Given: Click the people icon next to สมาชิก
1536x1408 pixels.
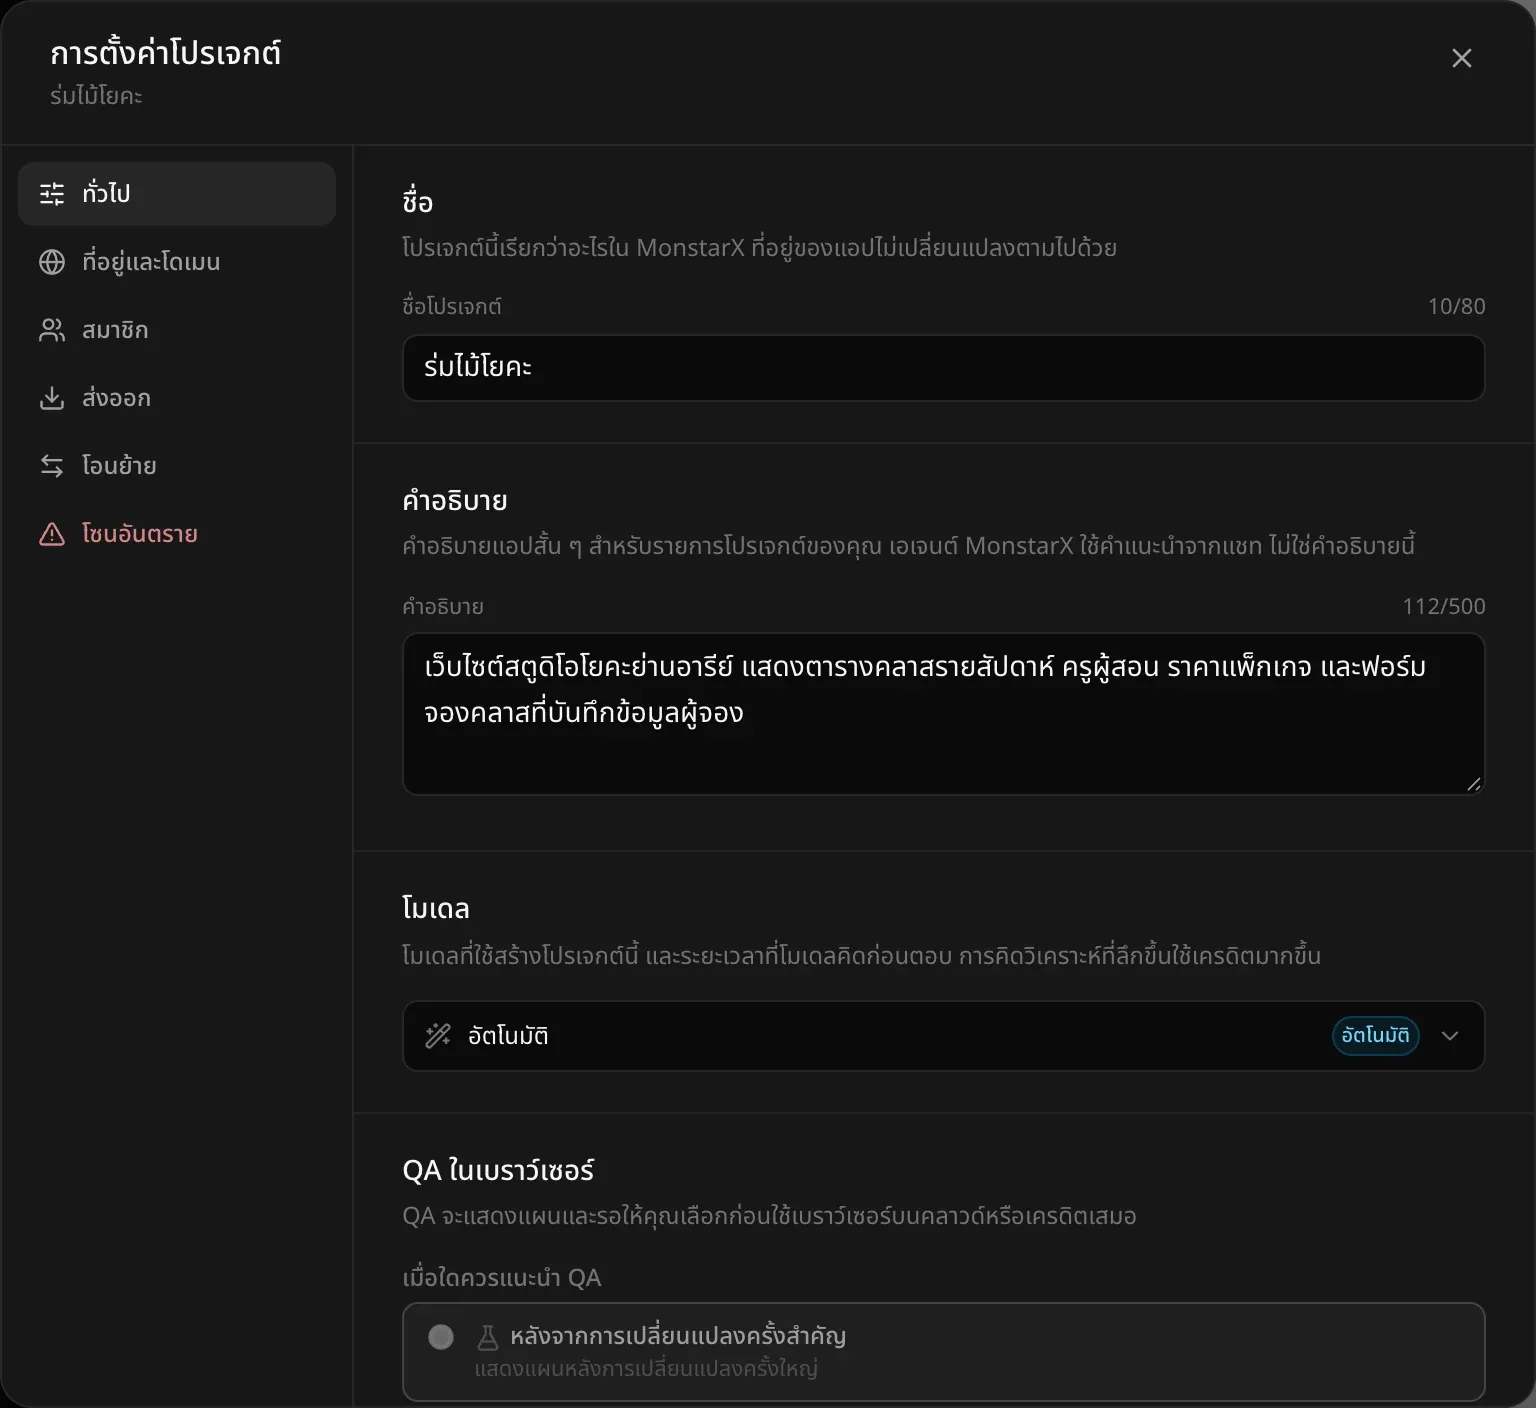Looking at the screenshot, I should coord(52,330).
